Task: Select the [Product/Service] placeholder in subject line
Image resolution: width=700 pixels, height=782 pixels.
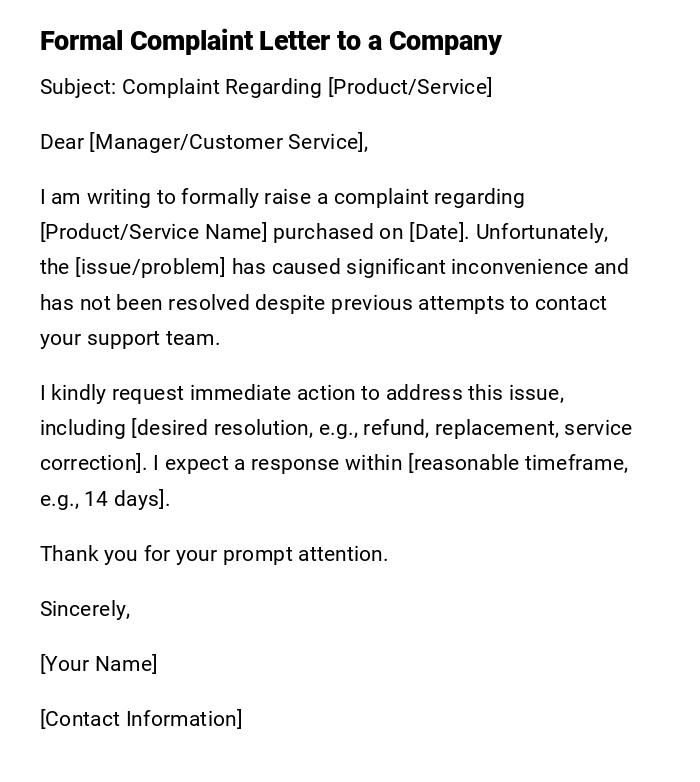Action: pyautogui.click(x=410, y=87)
